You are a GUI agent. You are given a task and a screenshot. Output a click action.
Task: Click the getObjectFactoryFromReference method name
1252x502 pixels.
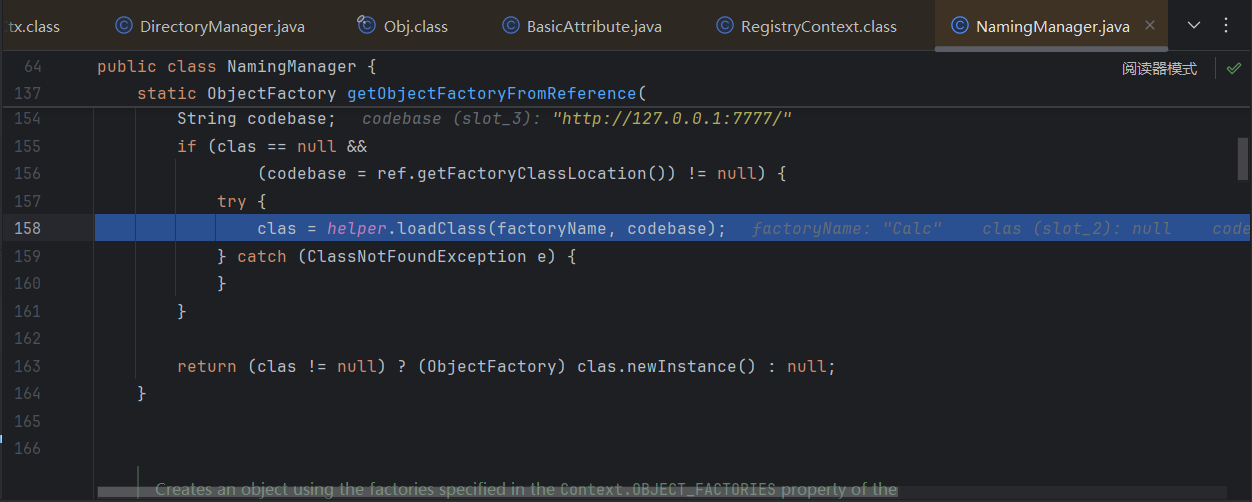(491, 94)
